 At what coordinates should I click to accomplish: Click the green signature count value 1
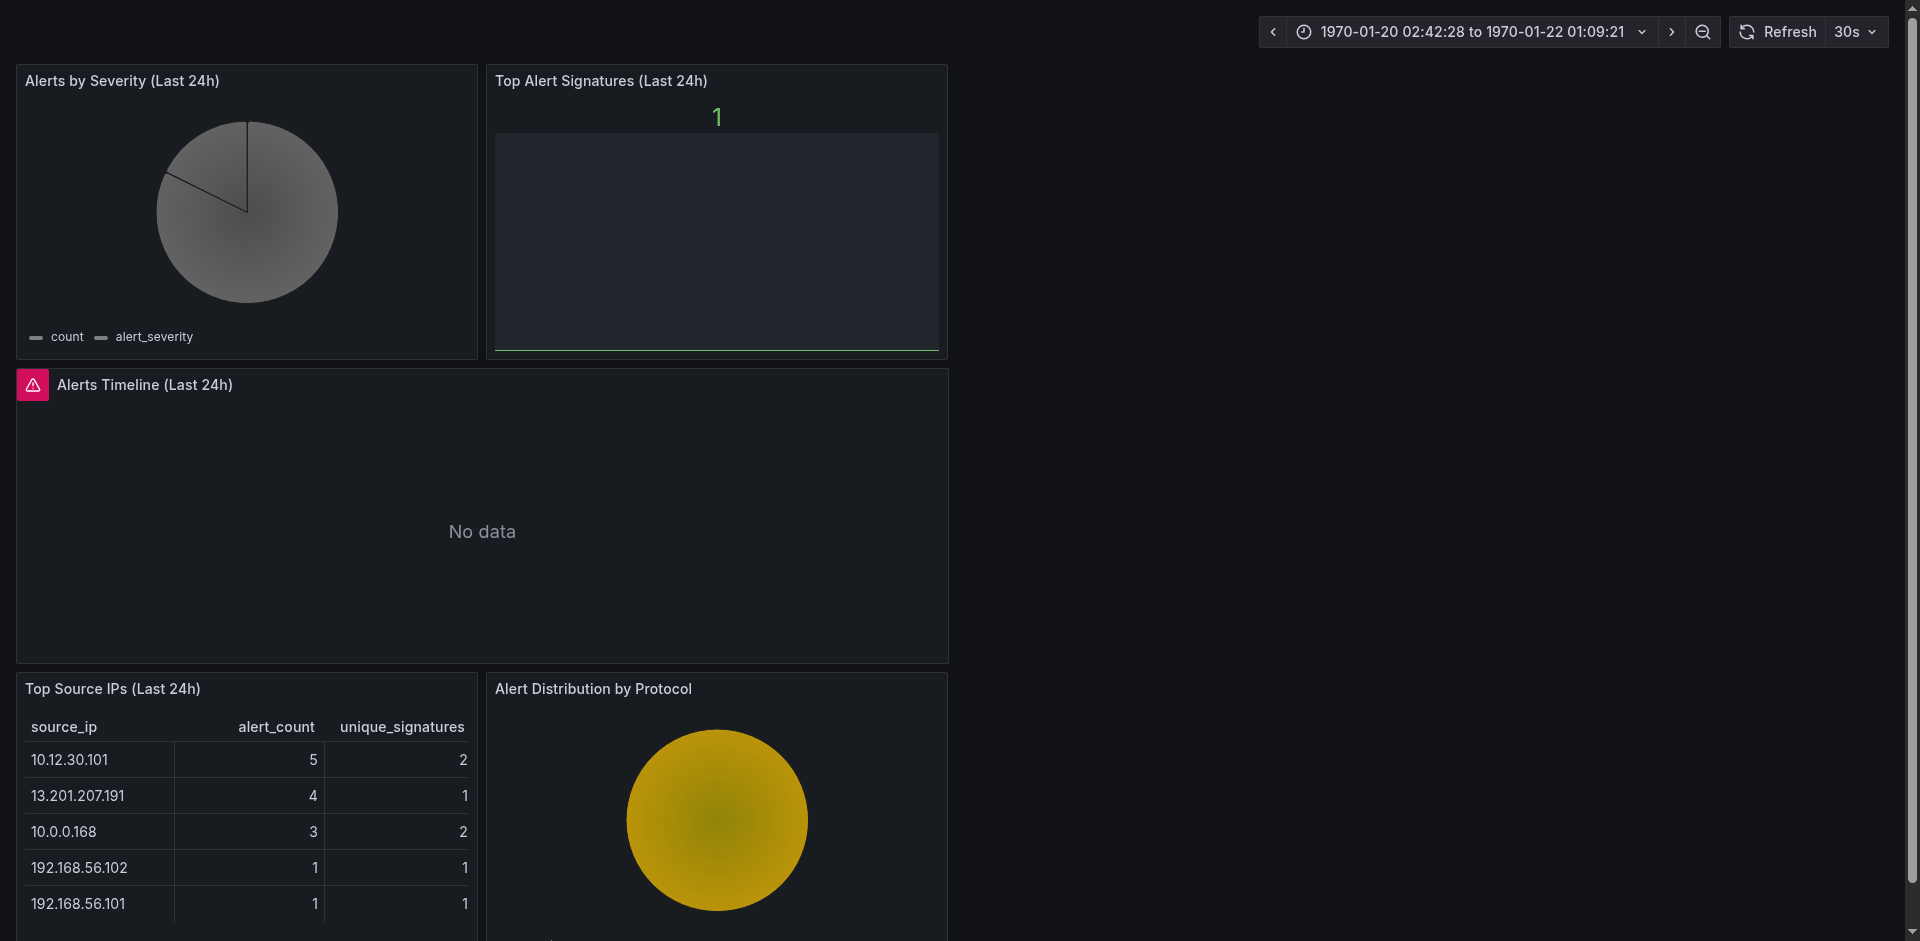(717, 118)
